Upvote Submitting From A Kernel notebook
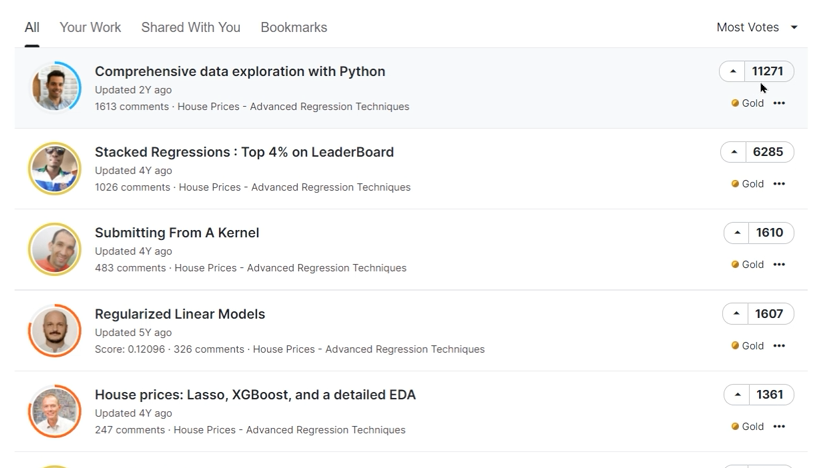Screen dimensions: 825x468 737,233
